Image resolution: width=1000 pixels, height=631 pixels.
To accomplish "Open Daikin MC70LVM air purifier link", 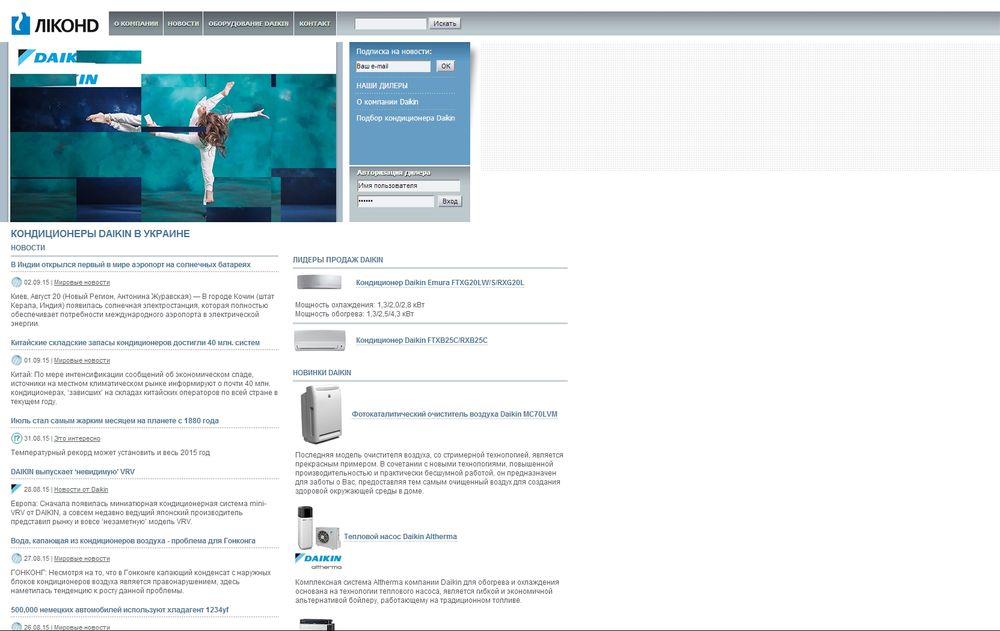I will [x=455, y=414].
